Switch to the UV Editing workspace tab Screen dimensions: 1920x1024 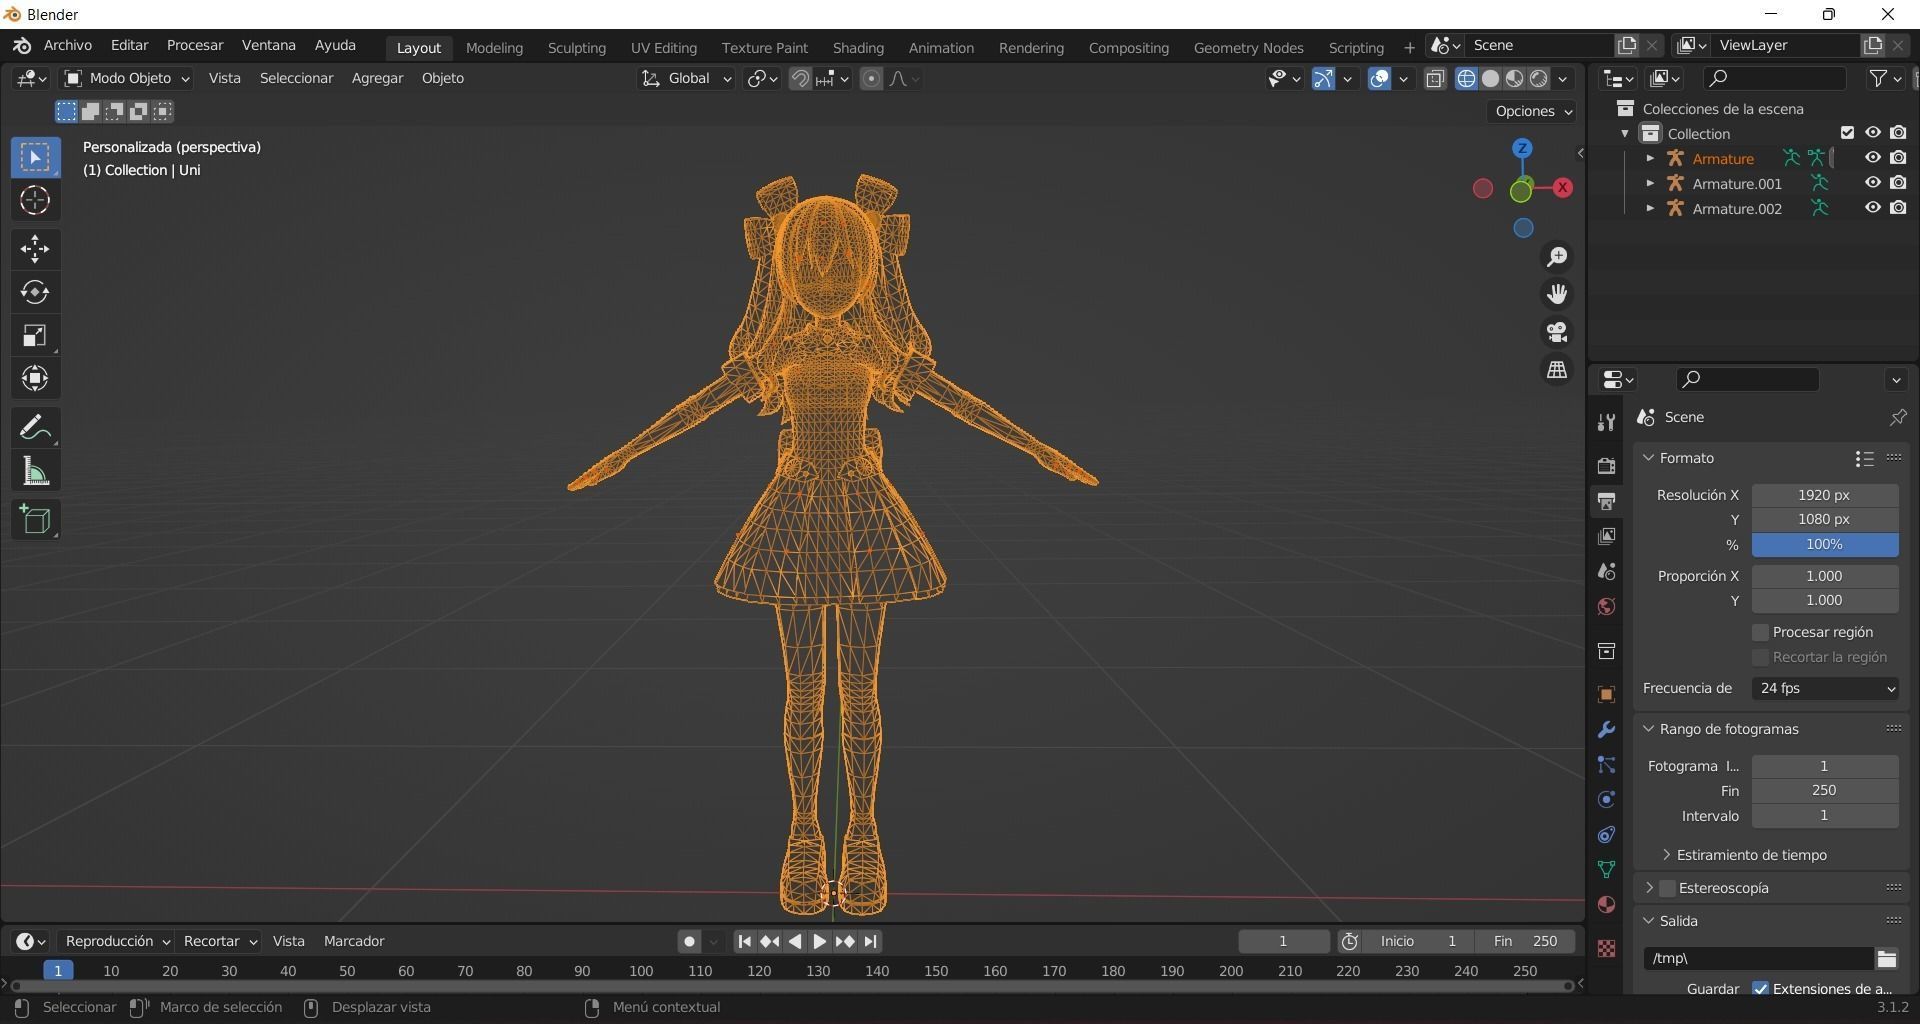664,48
